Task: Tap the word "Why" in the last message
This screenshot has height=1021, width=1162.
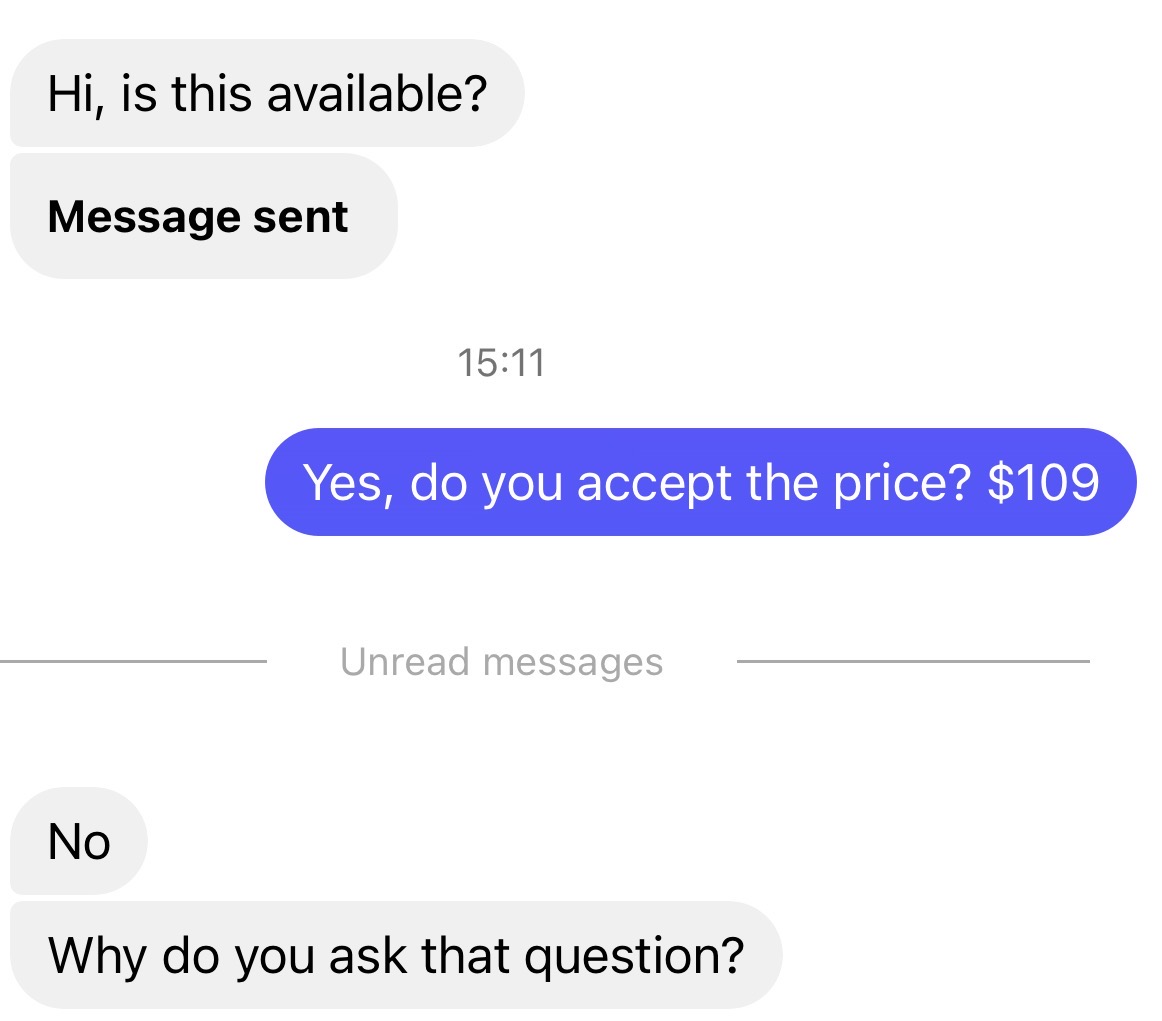Action: point(98,955)
